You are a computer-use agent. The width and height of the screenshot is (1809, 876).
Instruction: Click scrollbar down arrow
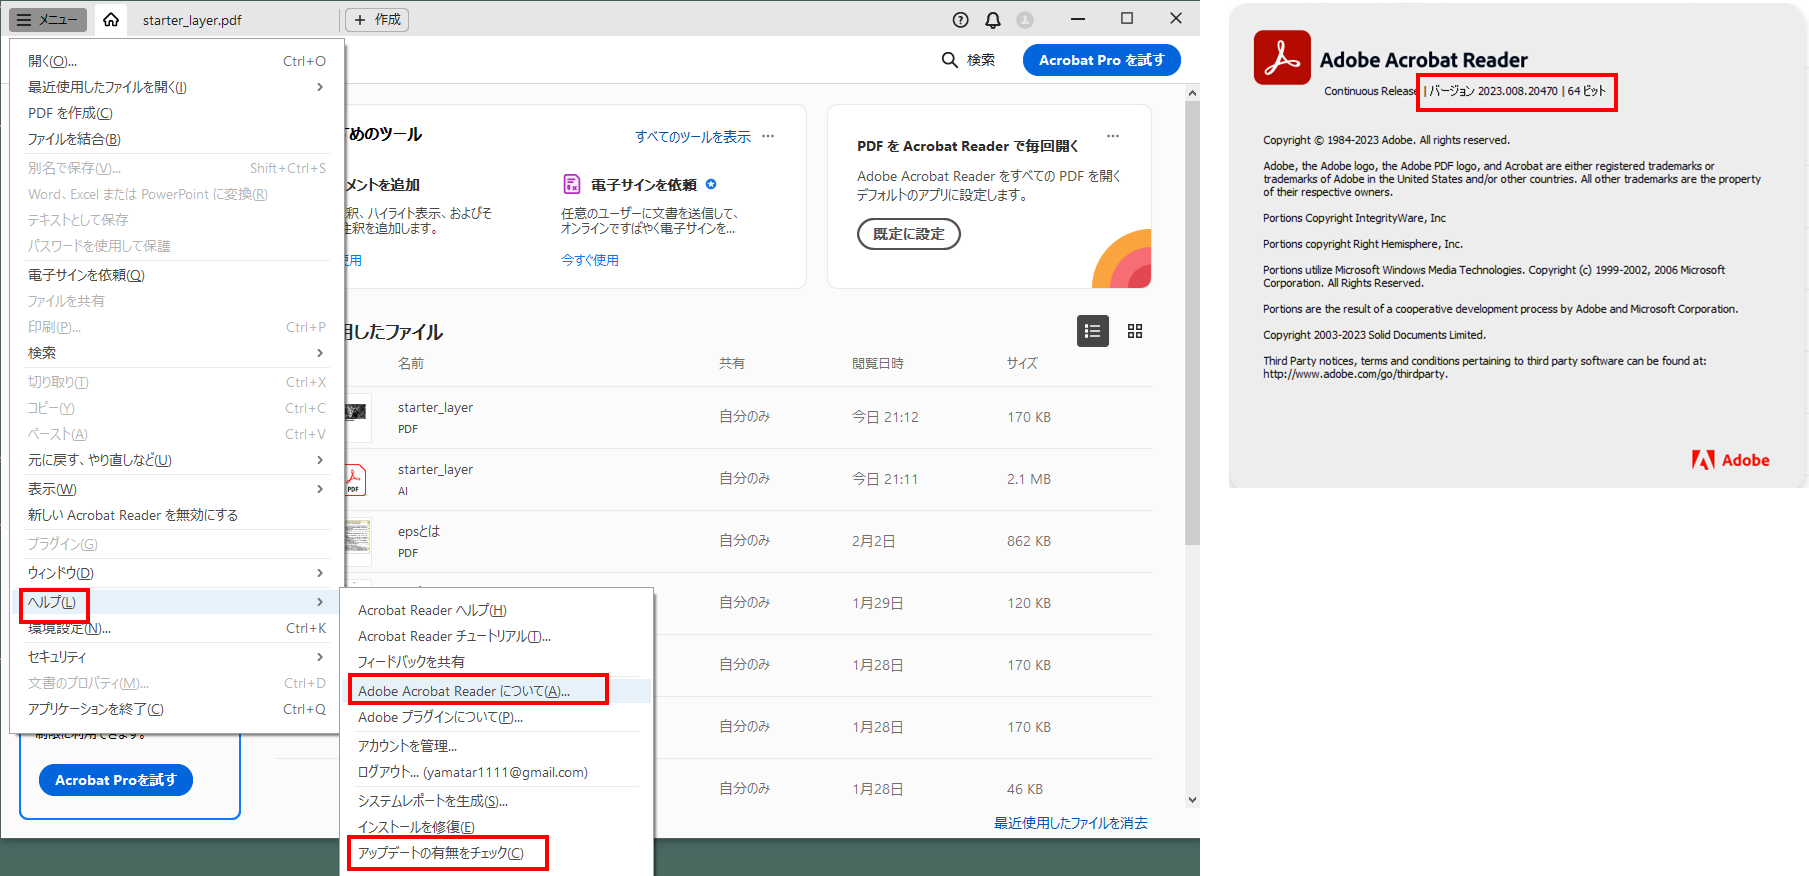(x=1192, y=800)
